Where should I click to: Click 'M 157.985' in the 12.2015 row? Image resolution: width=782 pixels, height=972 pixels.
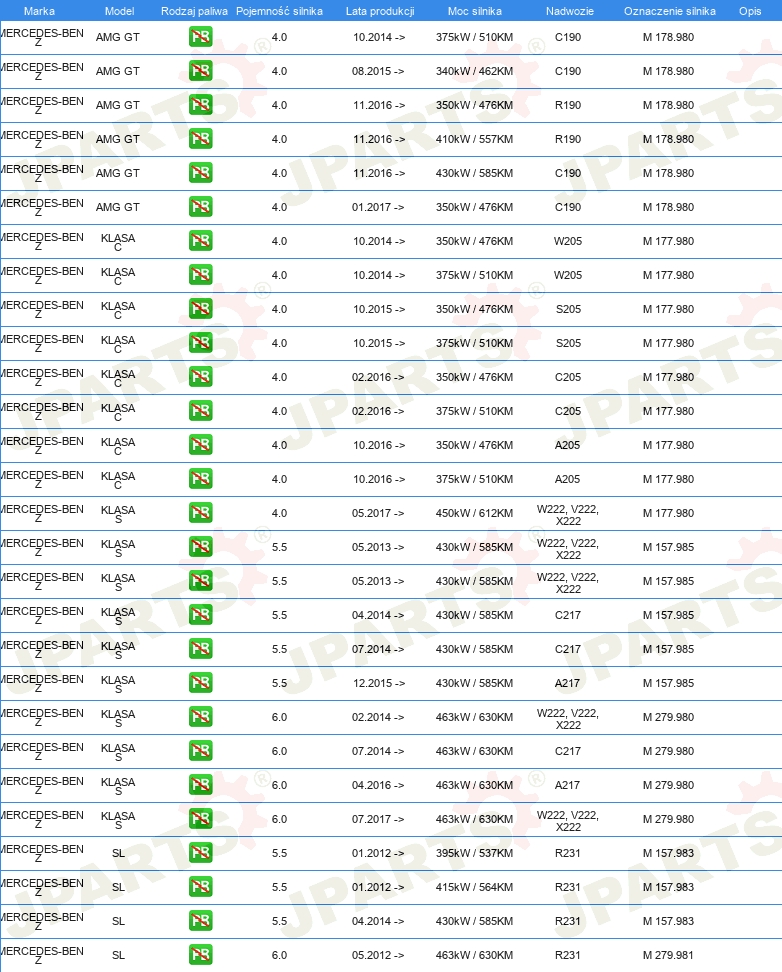[x=668, y=683]
